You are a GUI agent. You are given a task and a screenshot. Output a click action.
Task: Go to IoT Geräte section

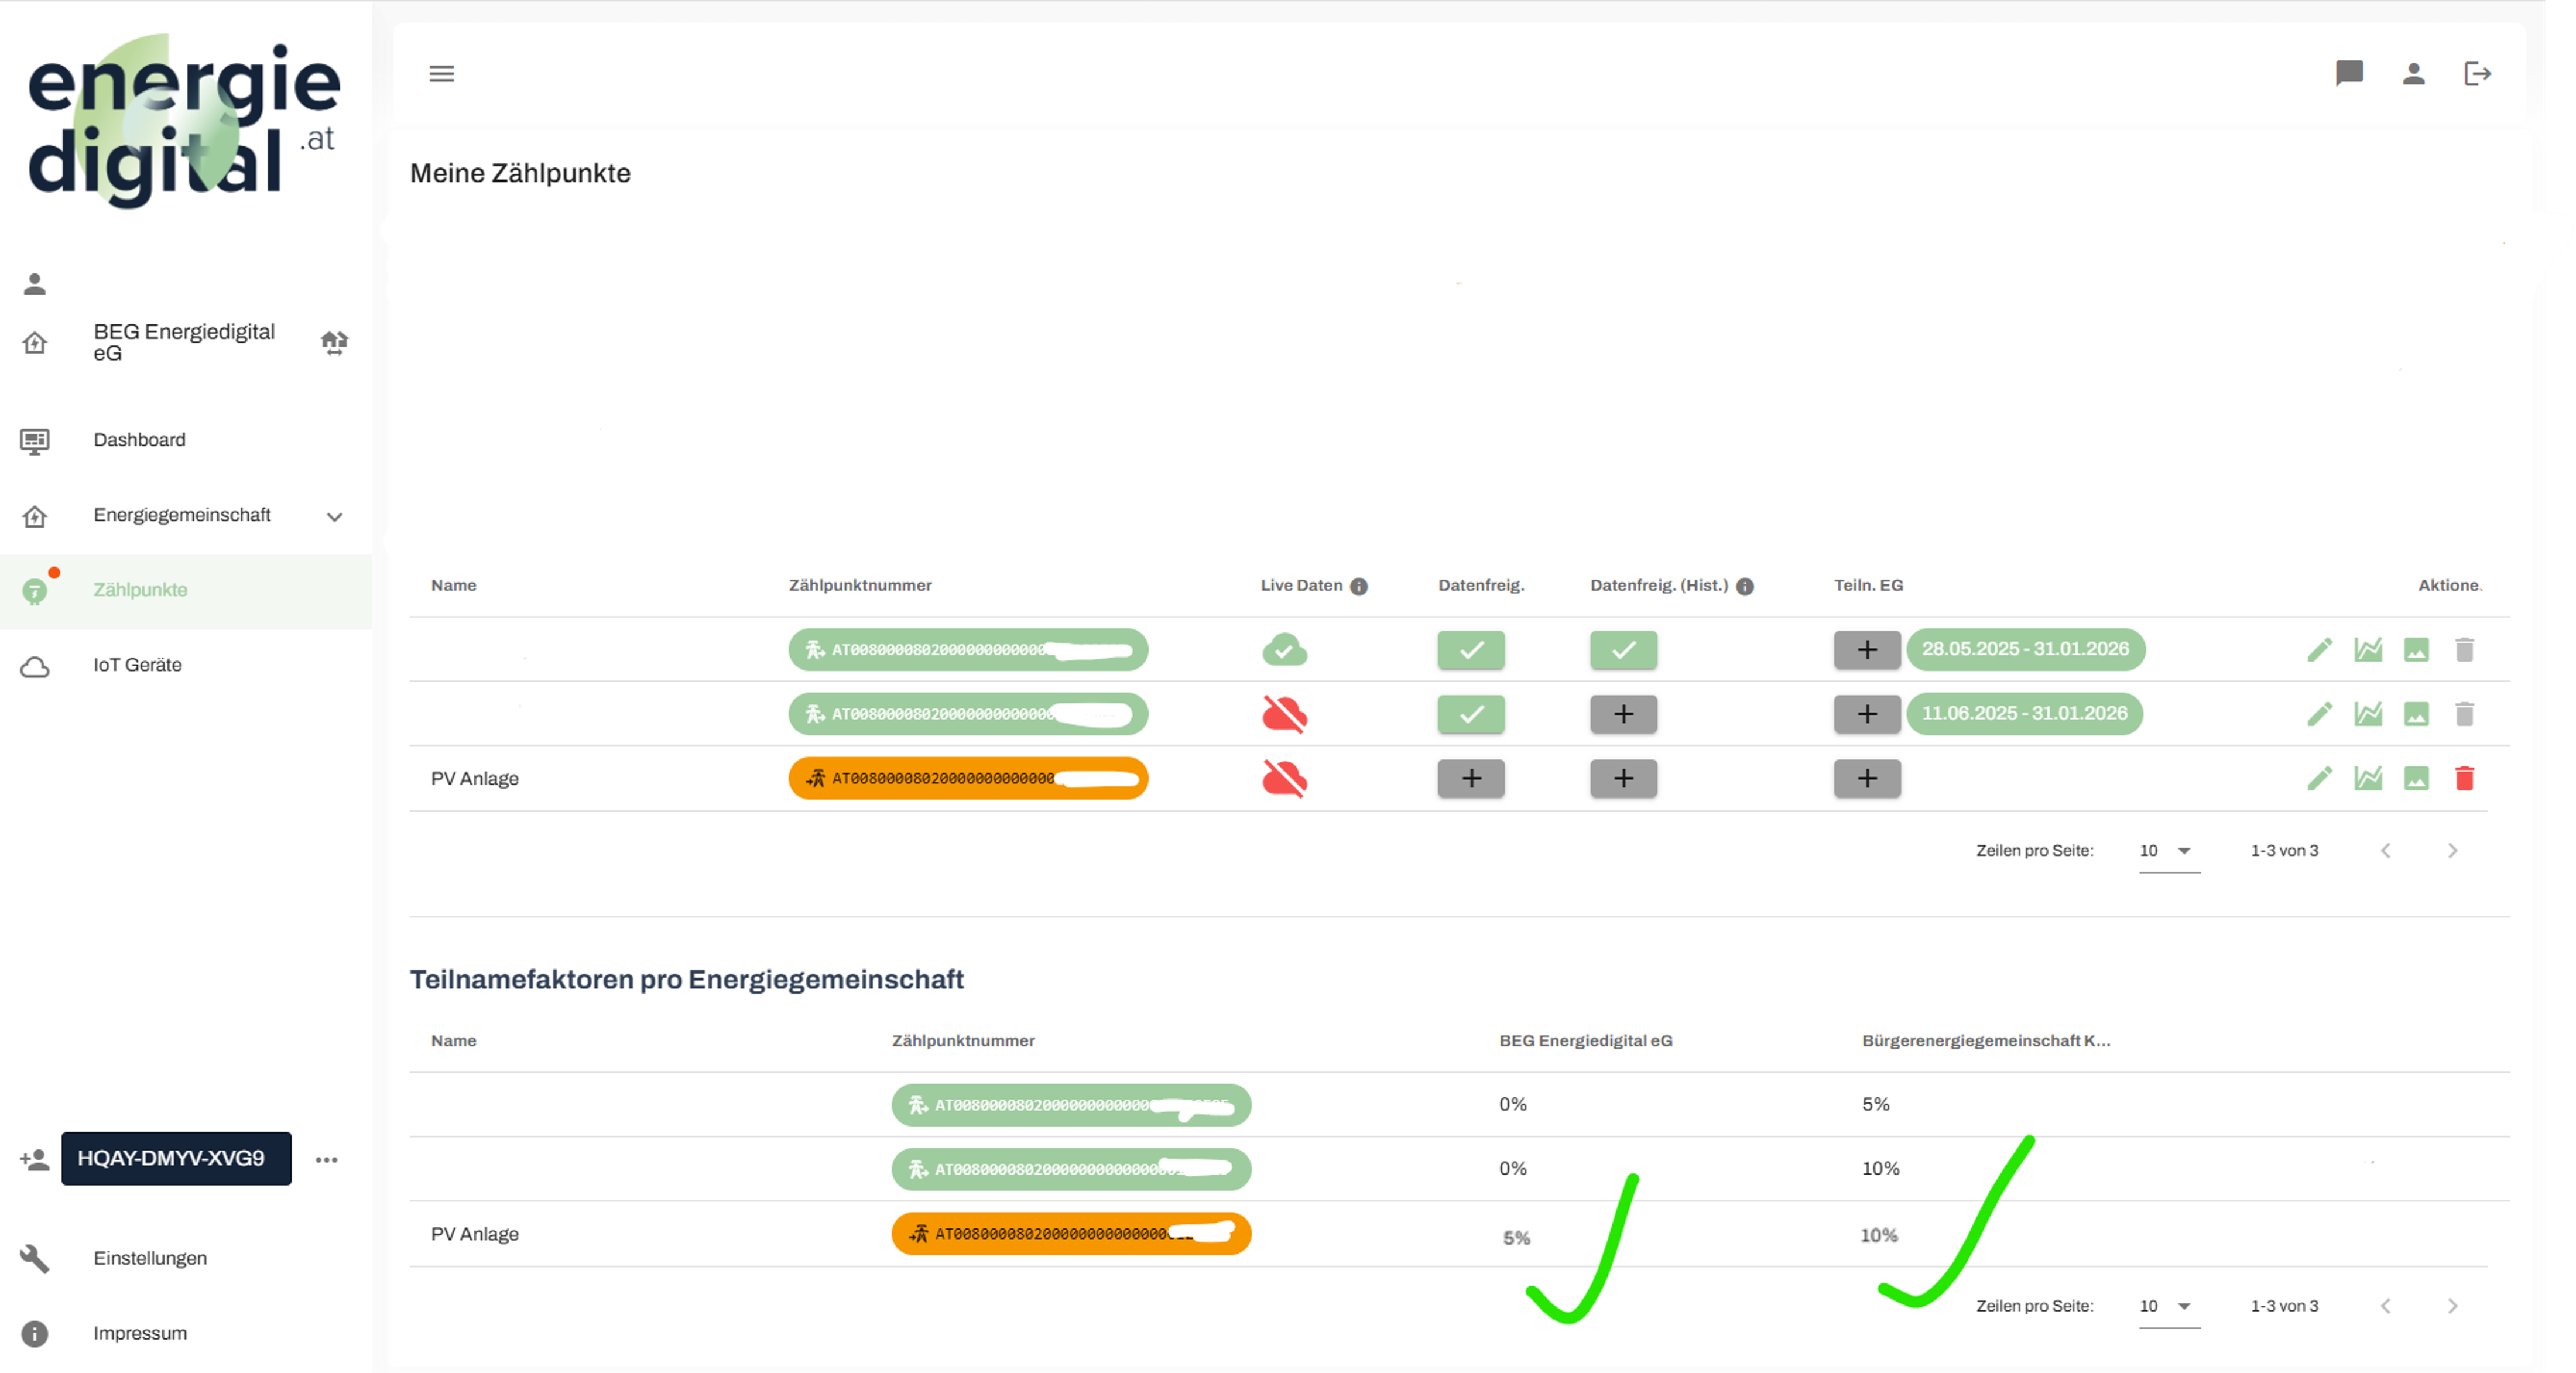click(137, 665)
